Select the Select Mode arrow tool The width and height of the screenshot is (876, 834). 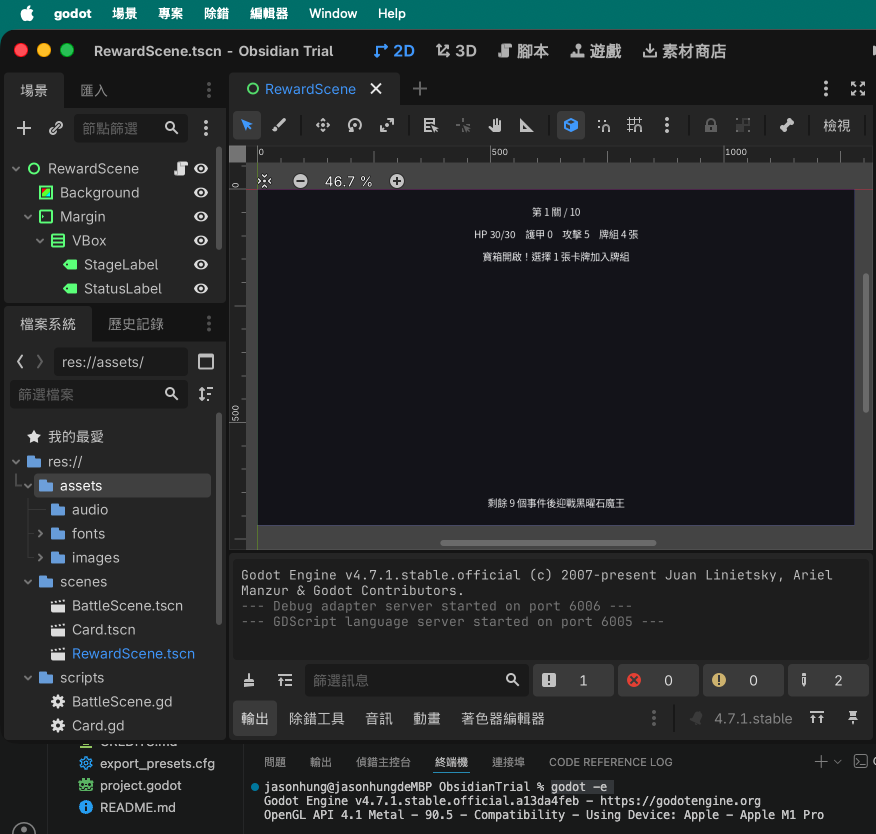pyautogui.click(x=246, y=125)
